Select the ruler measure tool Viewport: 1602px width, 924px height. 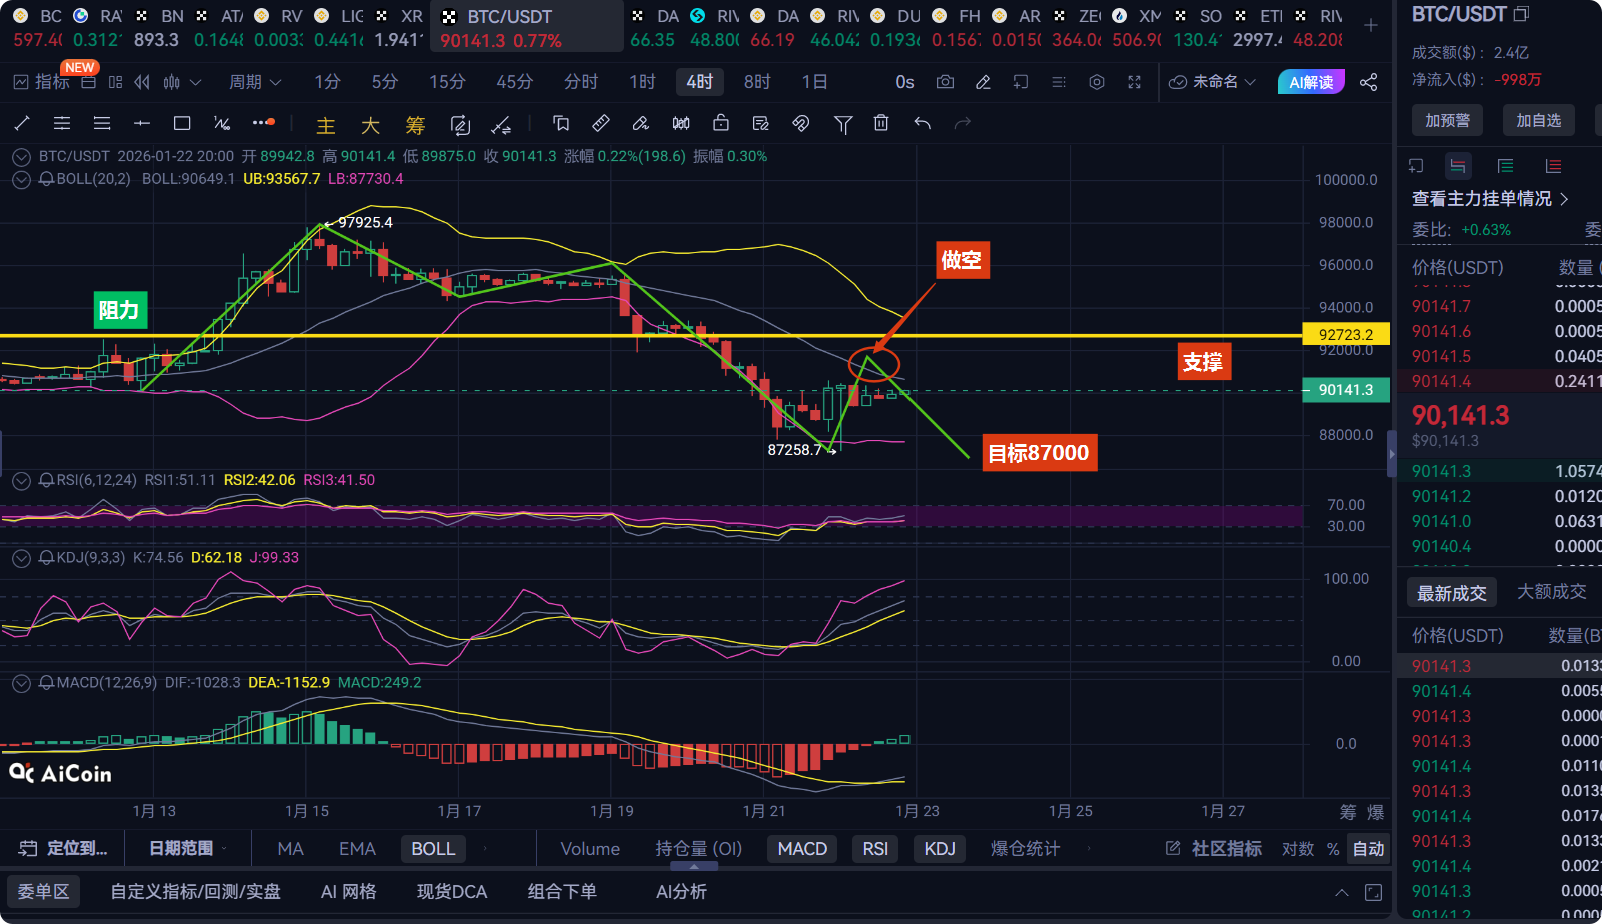pos(601,123)
